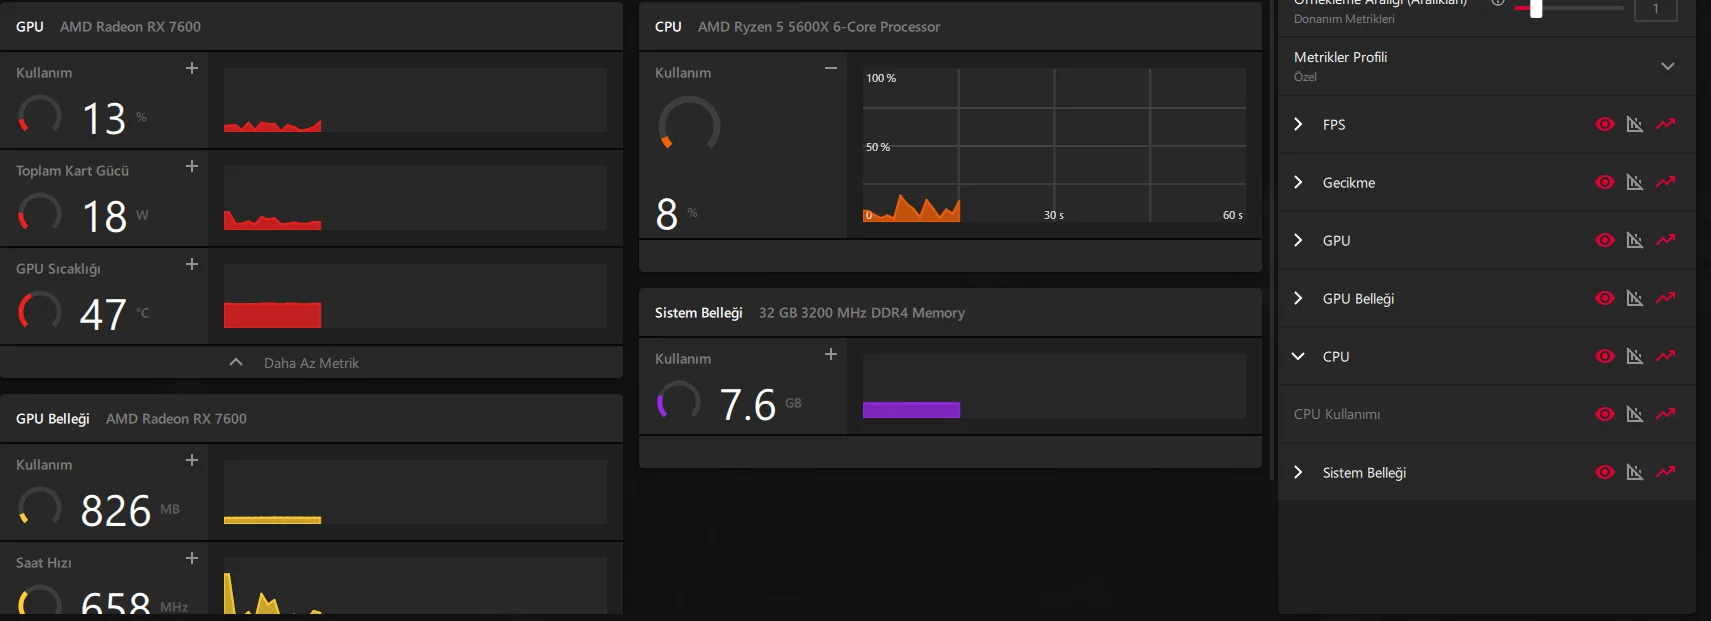
Task: Click the AMD Ryzen 5 5600X processor name
Action: click(819, 27)
